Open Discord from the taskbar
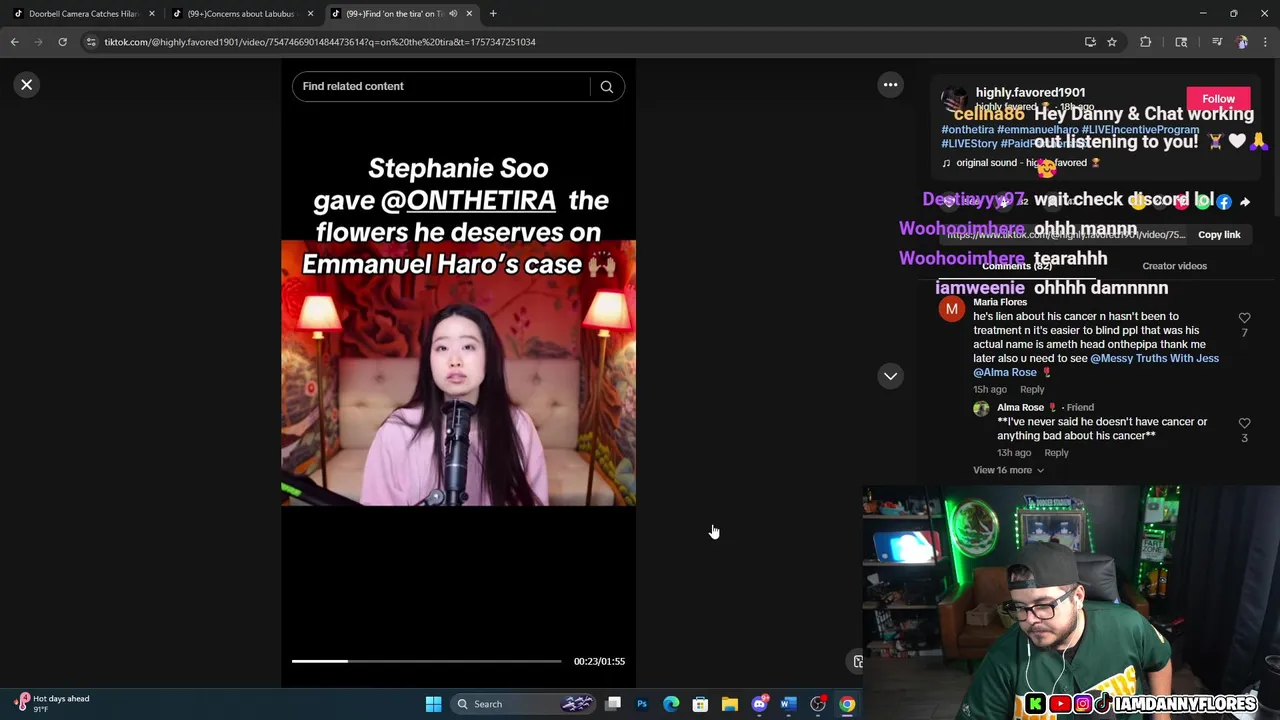Viewport: 1280px width, 720px height. (x=760, y=704)
